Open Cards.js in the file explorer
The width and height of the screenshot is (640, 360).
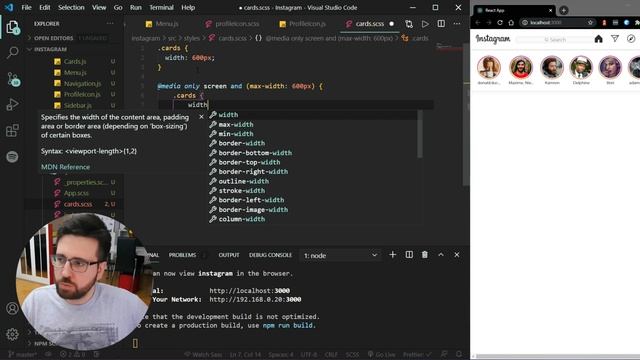click(75, 62)
